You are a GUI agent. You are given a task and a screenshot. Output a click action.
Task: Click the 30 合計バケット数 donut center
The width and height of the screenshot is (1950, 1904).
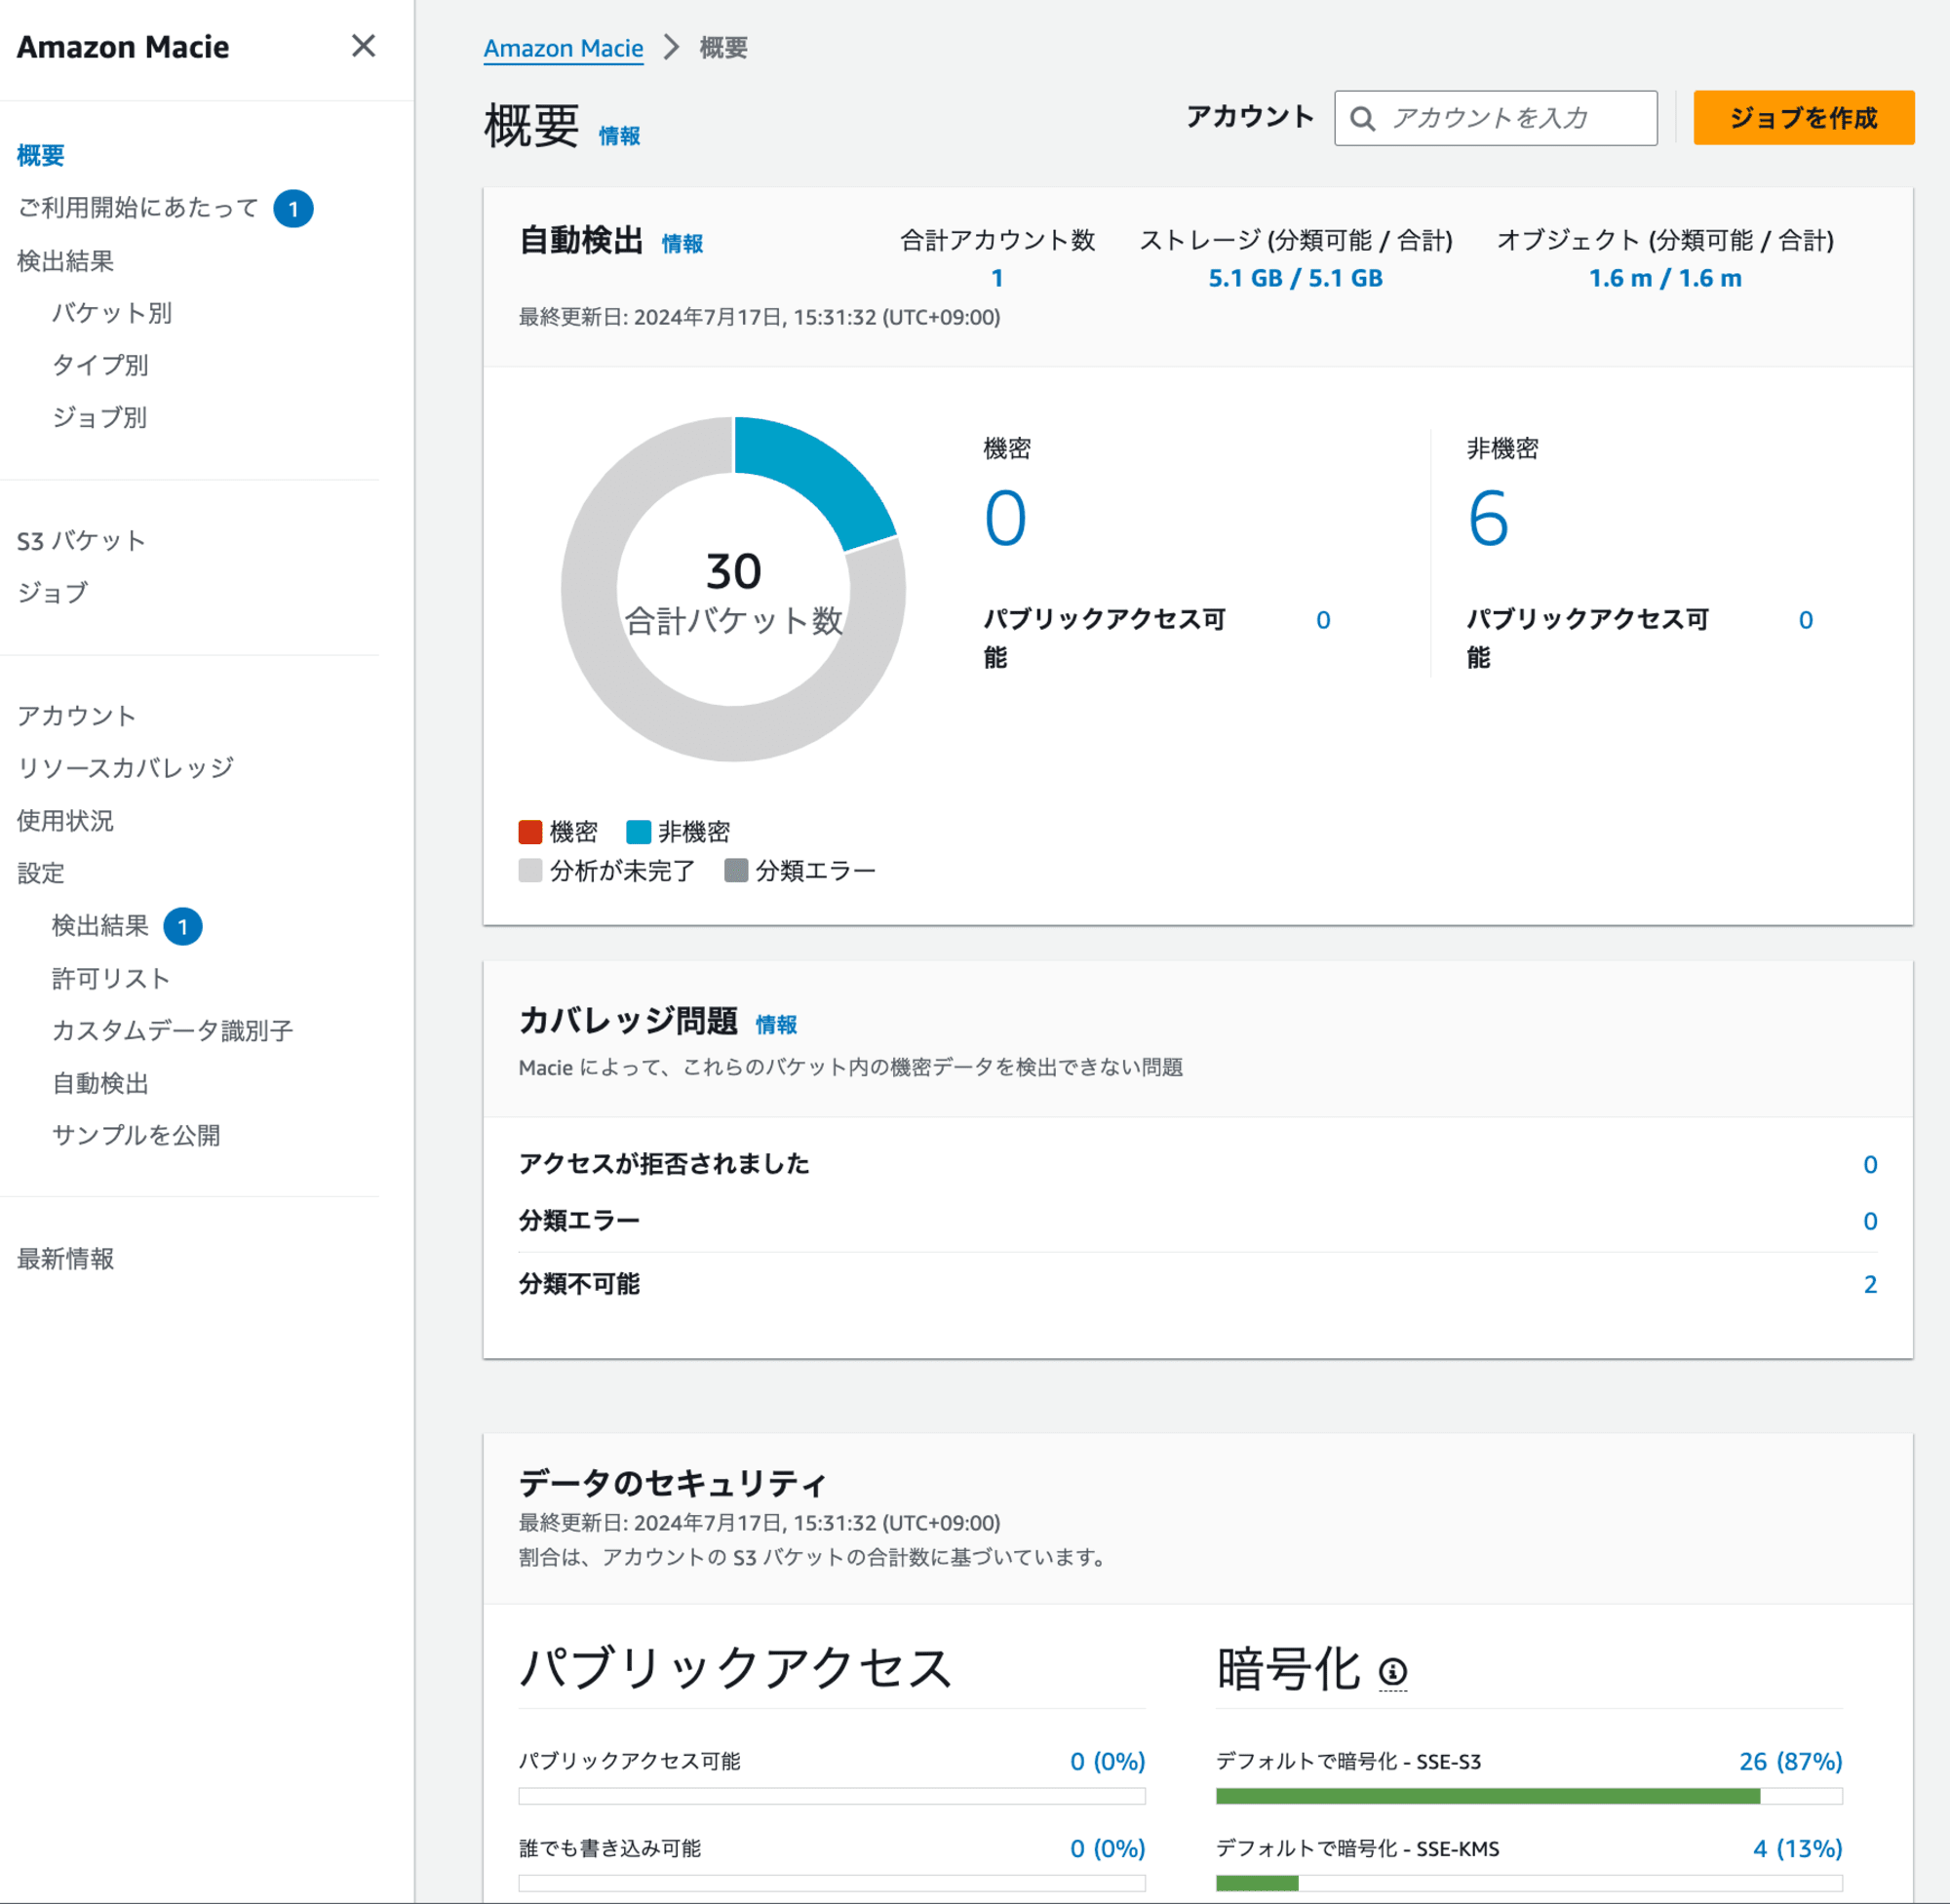pos(733,594)
